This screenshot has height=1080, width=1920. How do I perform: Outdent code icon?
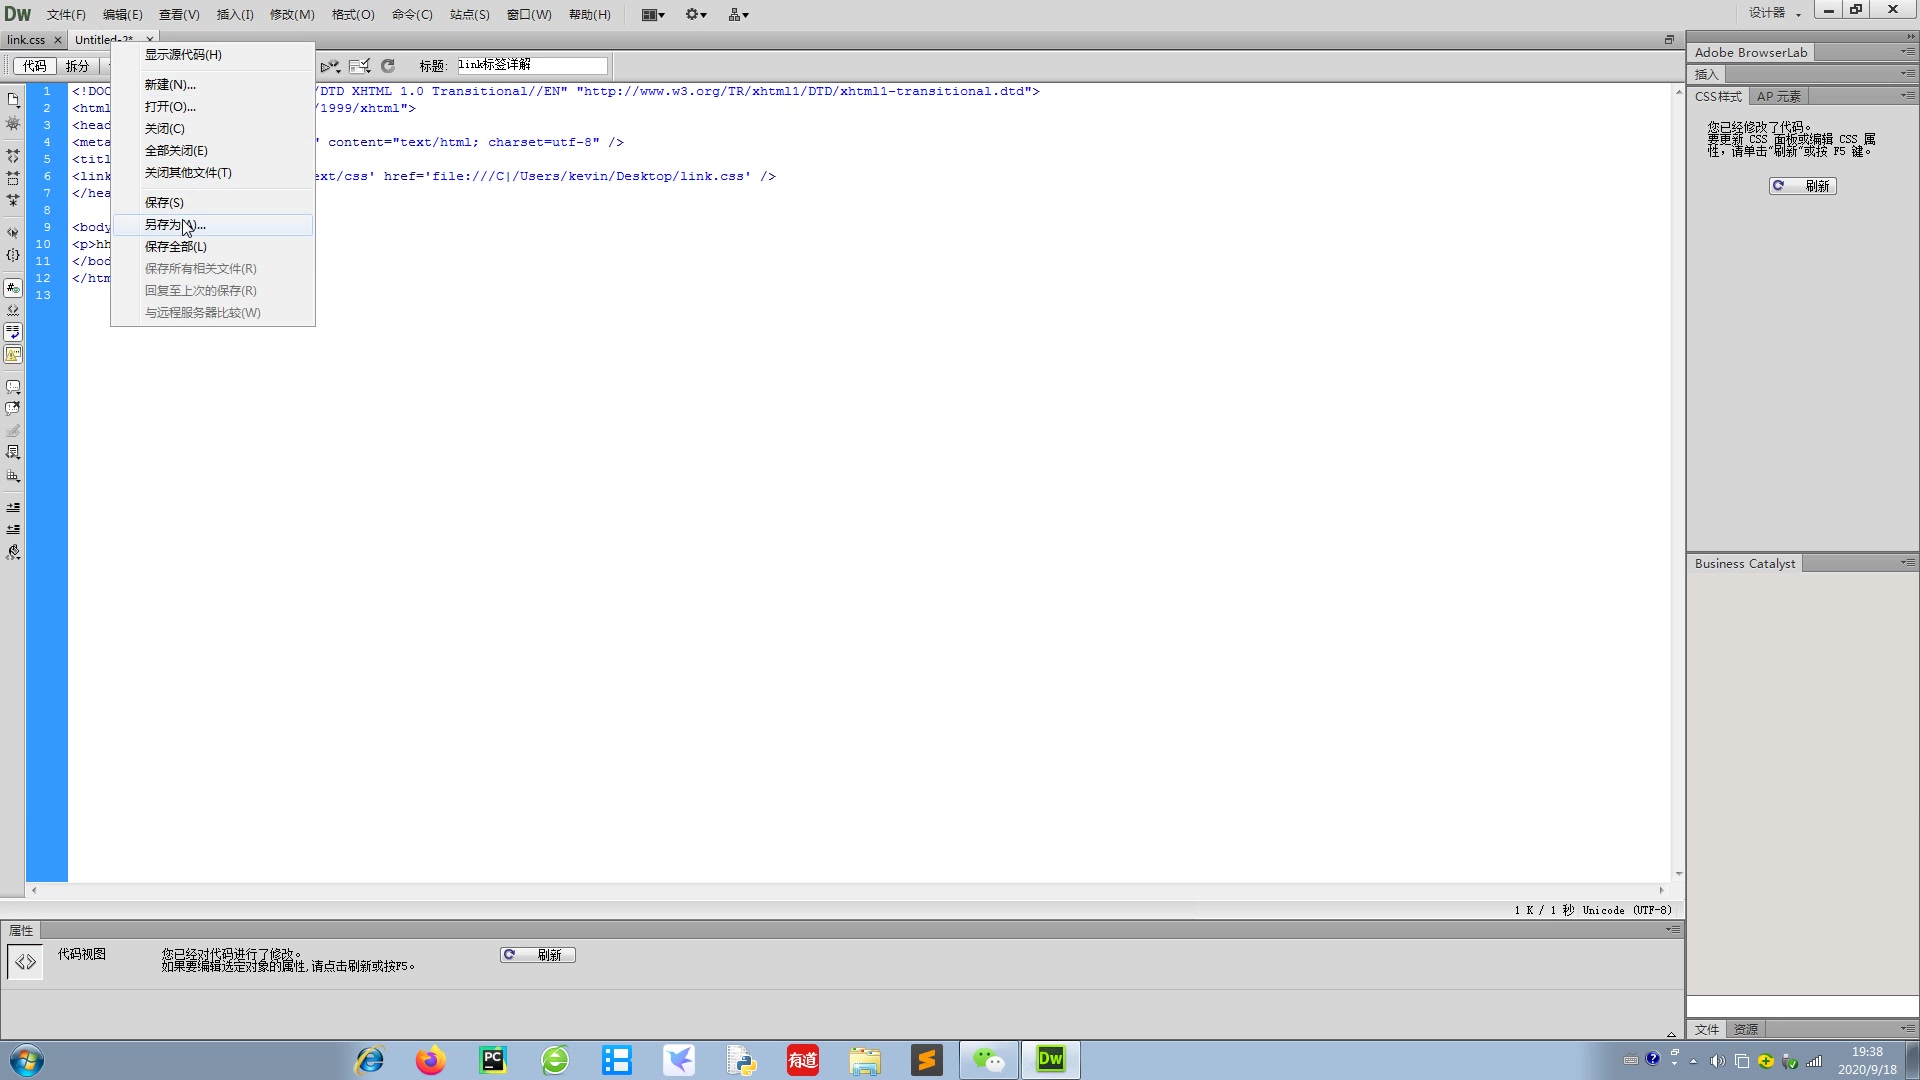pyautogui.click(x=13, y=530)
